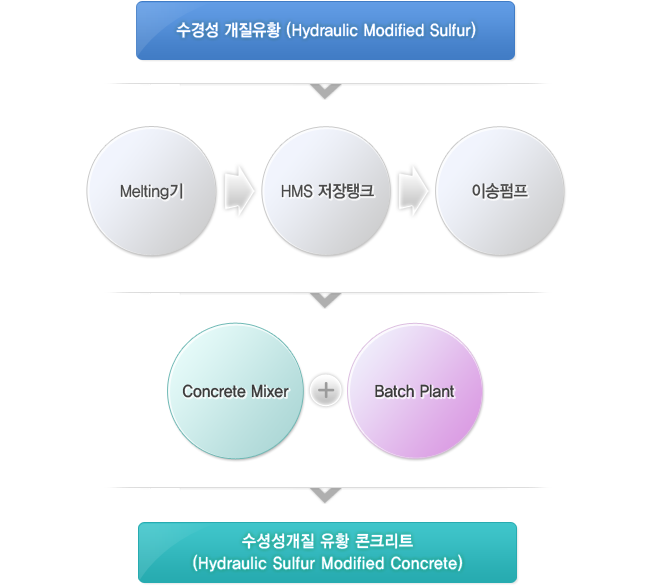The width and height of the screenshot is (650, 585).
Task: Click the text (Hydraulic Sulfur Modified Concrete)
Action: point(327,563)
